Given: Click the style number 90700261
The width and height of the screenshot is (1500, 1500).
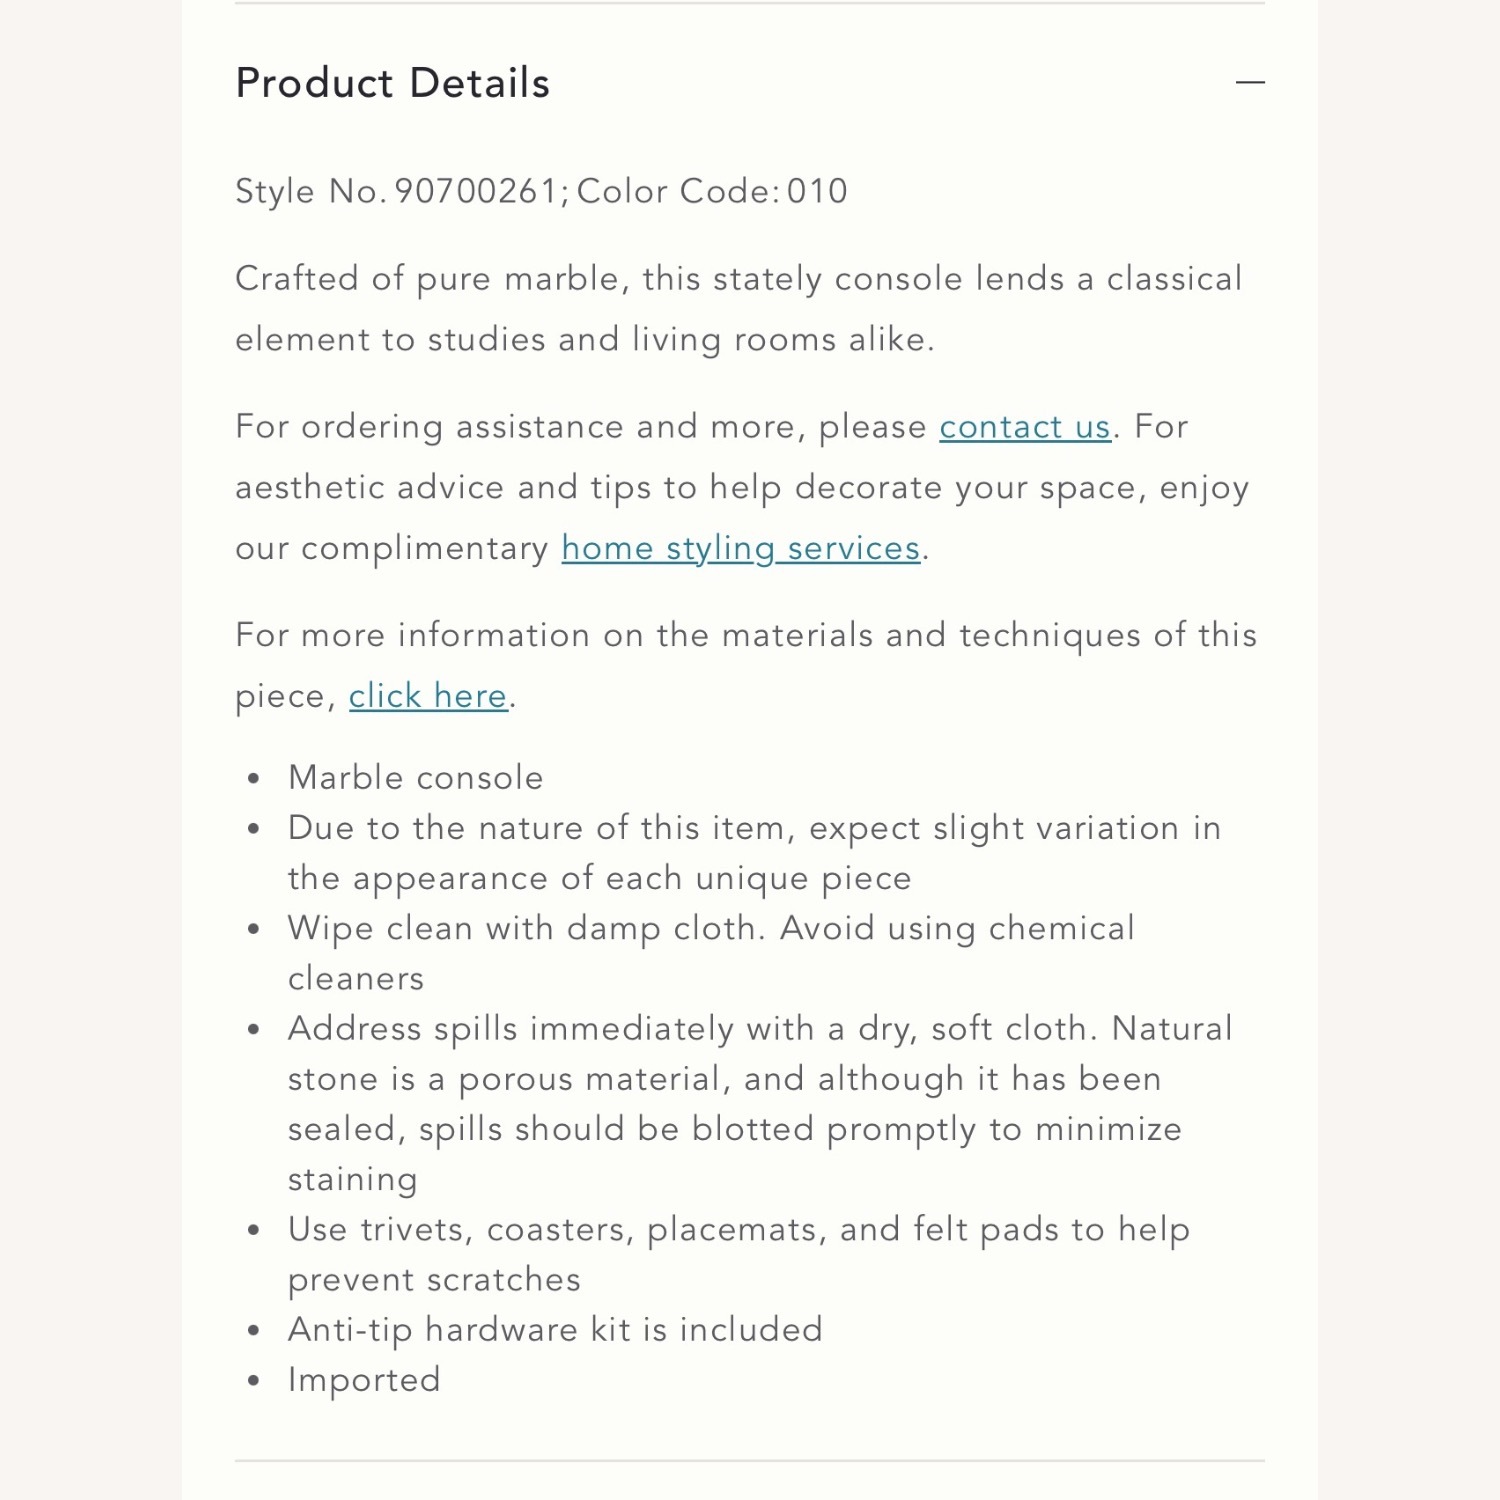Looking at the screenshot, I should (475, 191).
